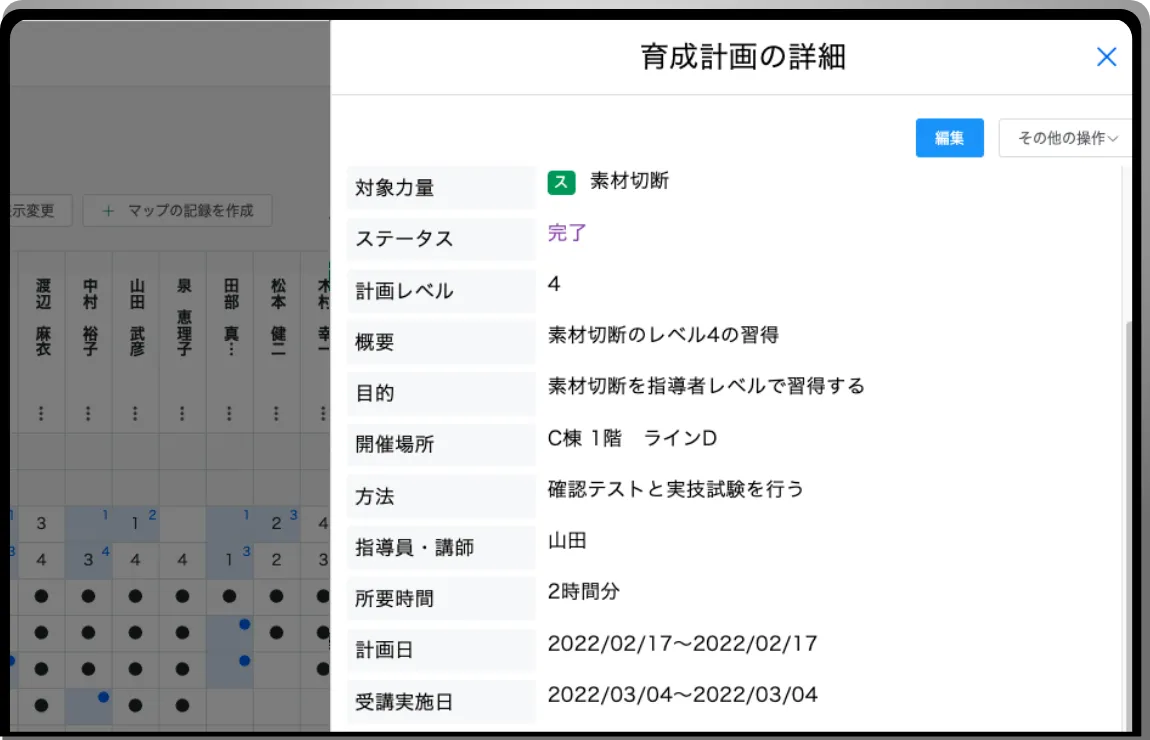Click the マップの記録を作成 button

click(178, 211)
